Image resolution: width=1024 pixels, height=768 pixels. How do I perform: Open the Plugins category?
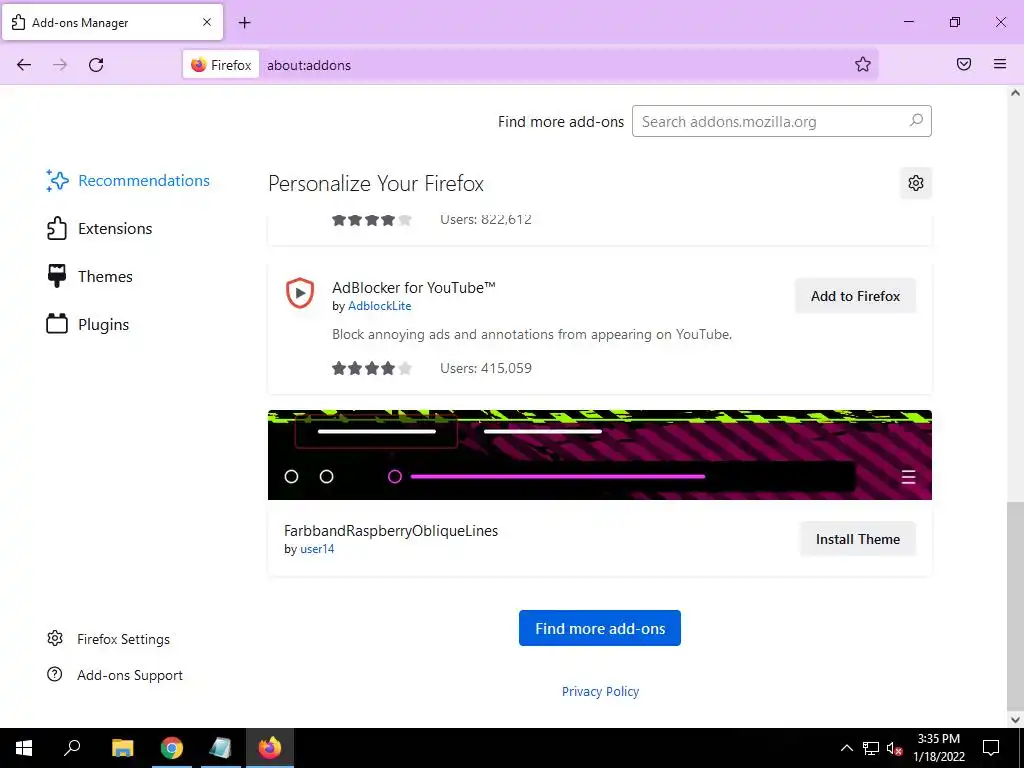click(88, 325)
